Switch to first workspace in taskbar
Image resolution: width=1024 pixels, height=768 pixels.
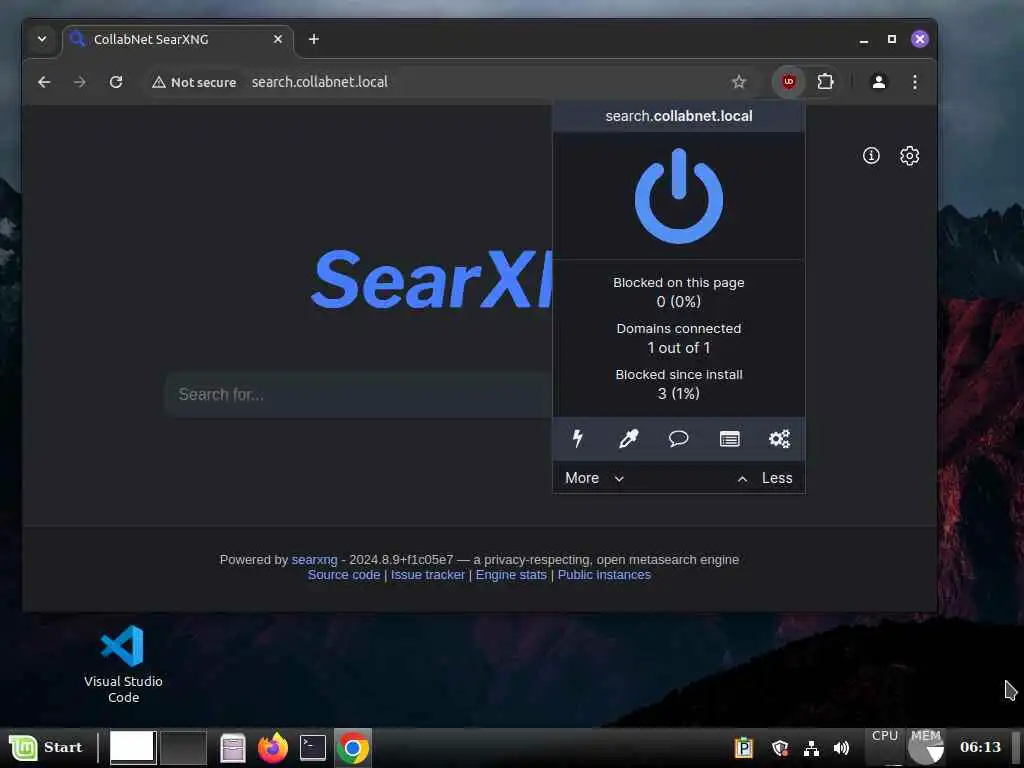133,747
